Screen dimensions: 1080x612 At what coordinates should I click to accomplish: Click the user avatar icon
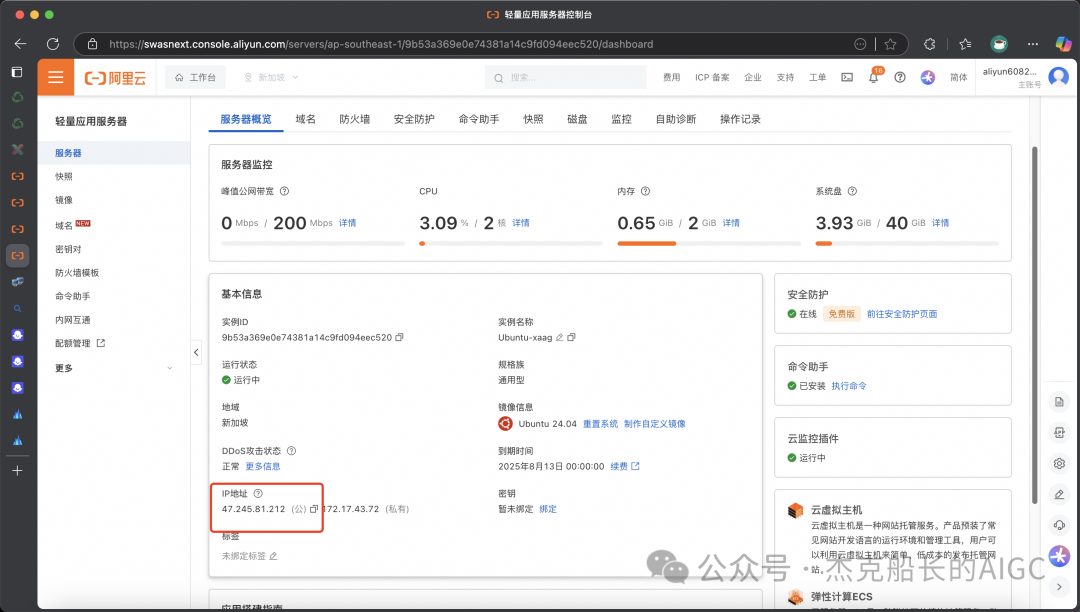point(1058,76)
